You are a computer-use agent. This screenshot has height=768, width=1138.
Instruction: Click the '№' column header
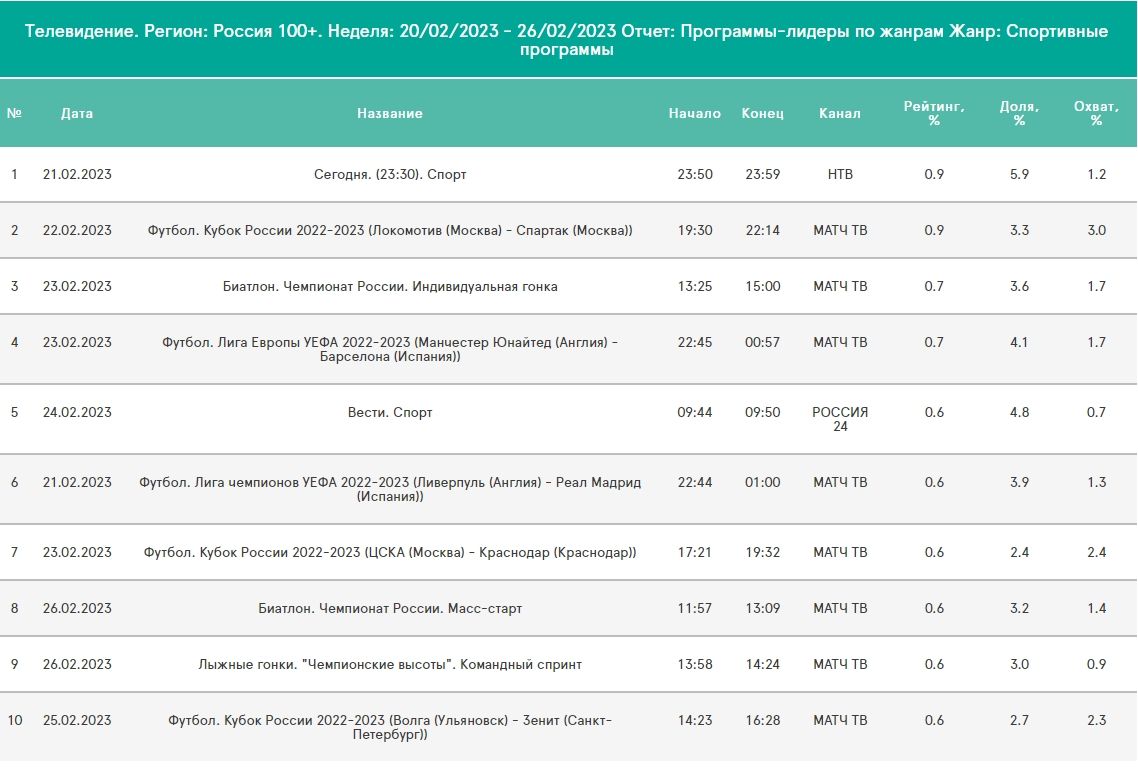pyautogui.click(x=14, y=113)
